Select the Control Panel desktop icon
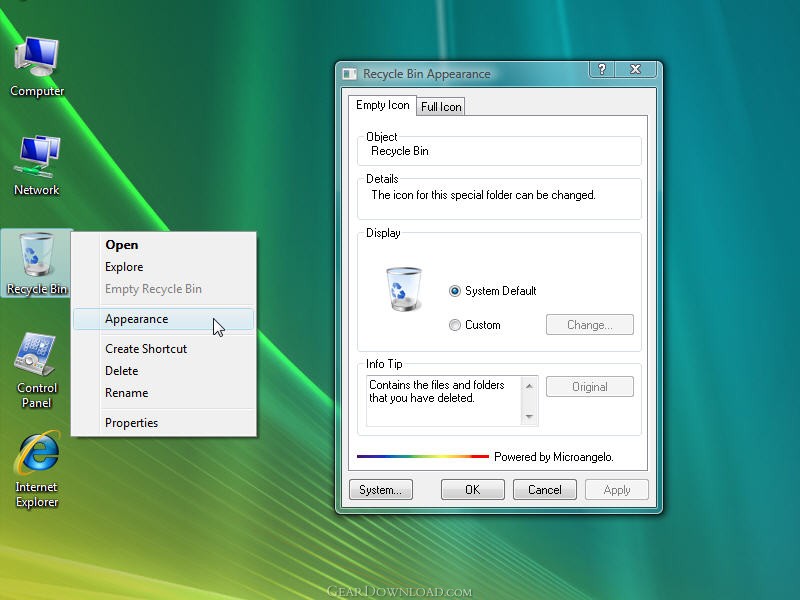 click(x=36, y=370)
